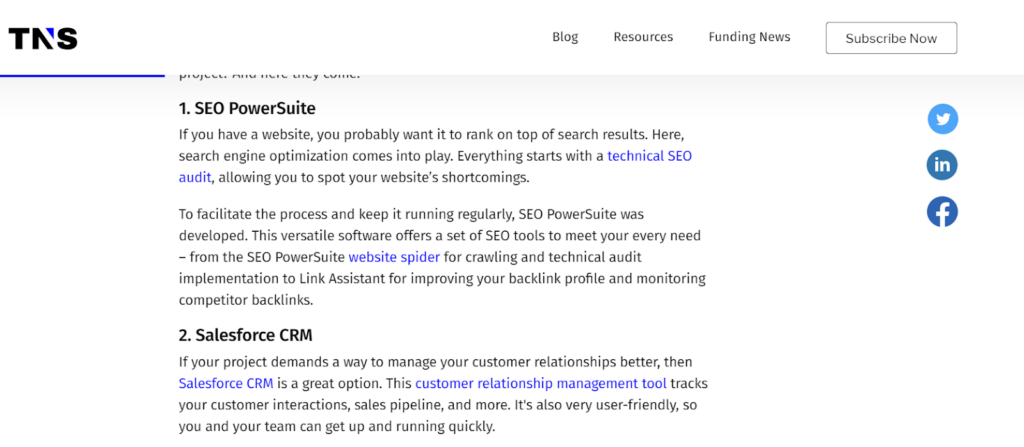Viewport: 1024px width, 447px height.
Task: Open the Resources menu item
Action: coord(643,37)
